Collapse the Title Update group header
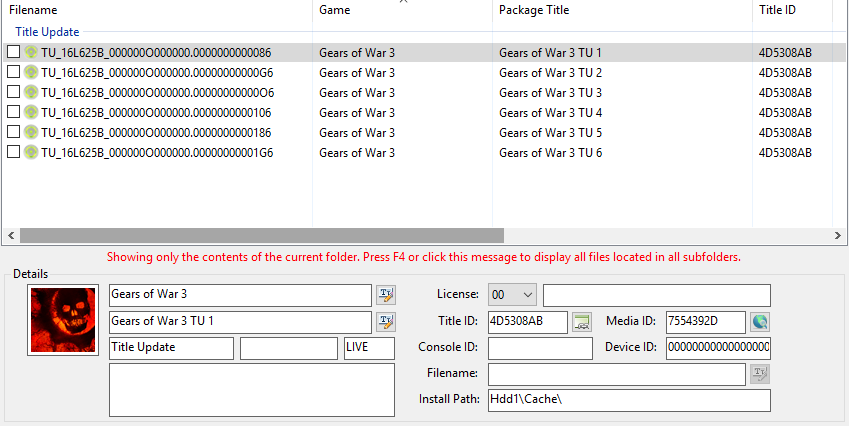849x426 pixels. [x=47, y=32]
